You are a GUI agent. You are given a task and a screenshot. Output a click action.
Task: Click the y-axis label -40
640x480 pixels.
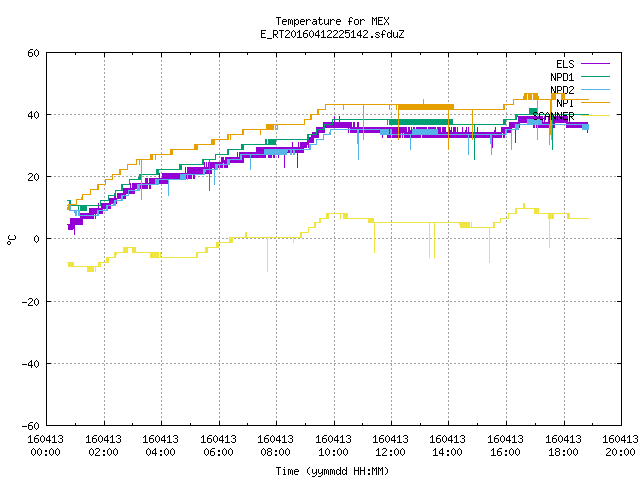pos(31,364)
